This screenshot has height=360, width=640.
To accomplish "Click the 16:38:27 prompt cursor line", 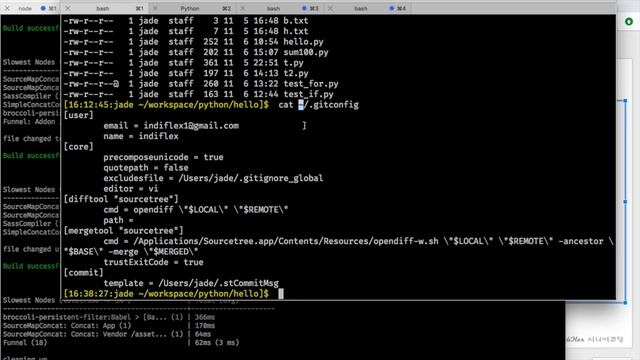I will (x=173, y=294).
